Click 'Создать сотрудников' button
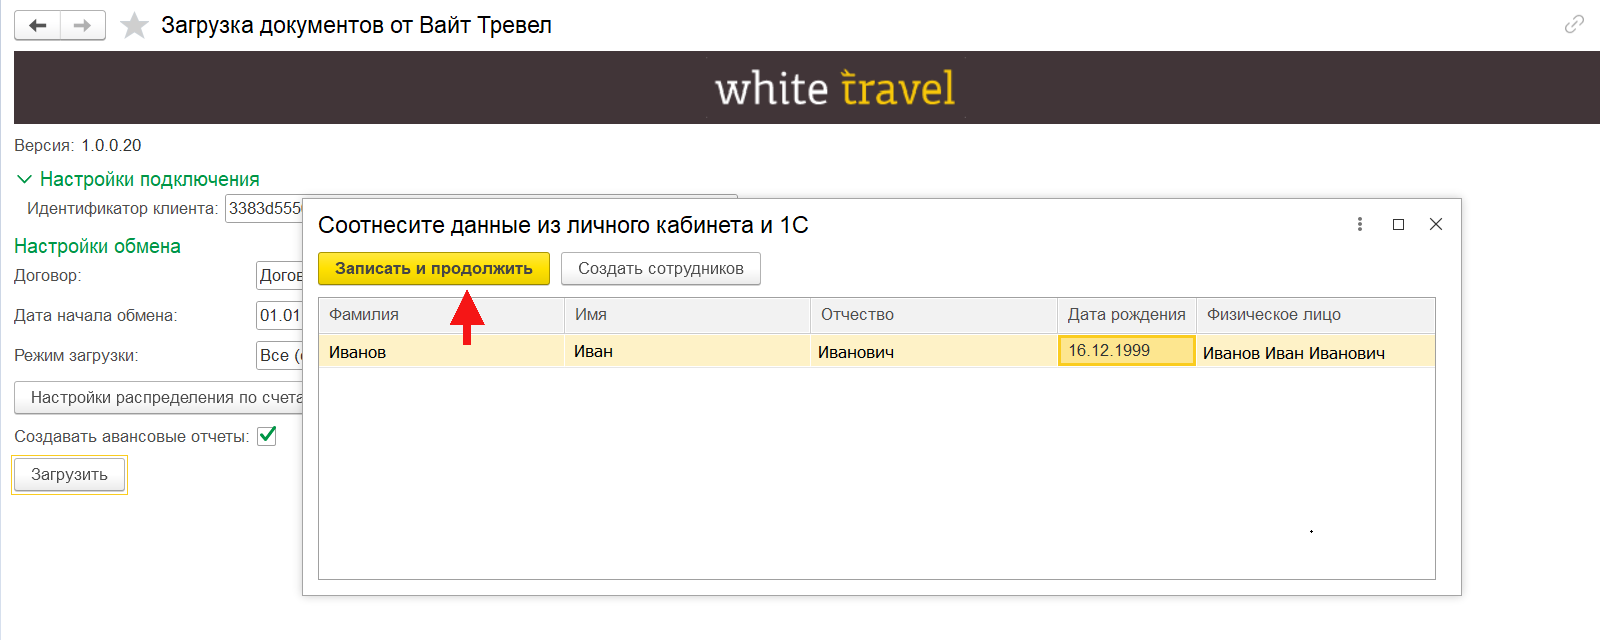 (660, 268)
